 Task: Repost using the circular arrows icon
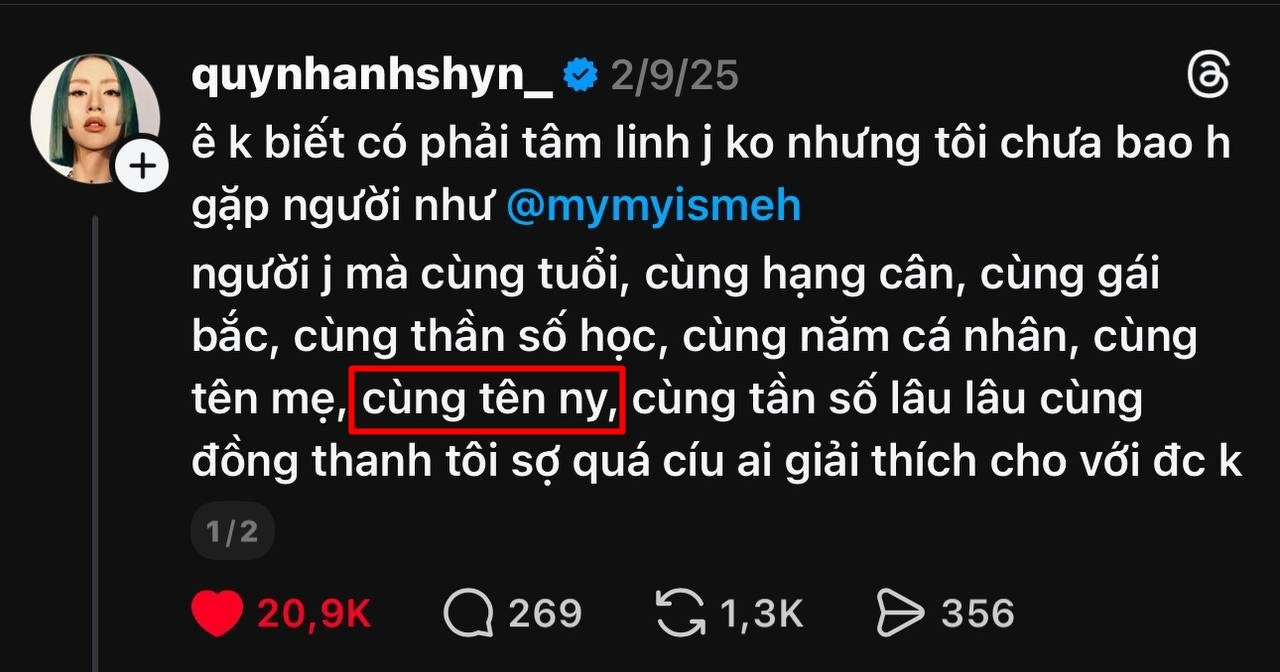click(680, 612)
